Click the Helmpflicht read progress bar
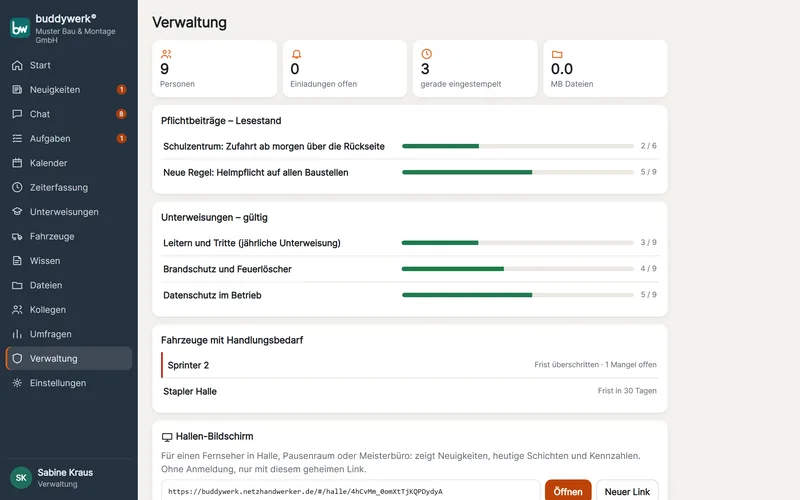This screenshot has height=500, width=800. click(x=517, y=172)
